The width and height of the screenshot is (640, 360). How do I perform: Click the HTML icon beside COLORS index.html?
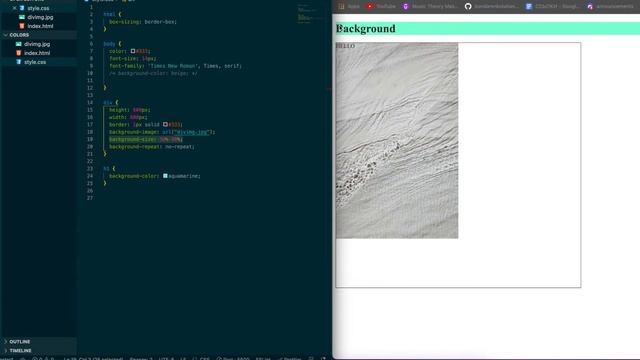[x=19, y=53]
